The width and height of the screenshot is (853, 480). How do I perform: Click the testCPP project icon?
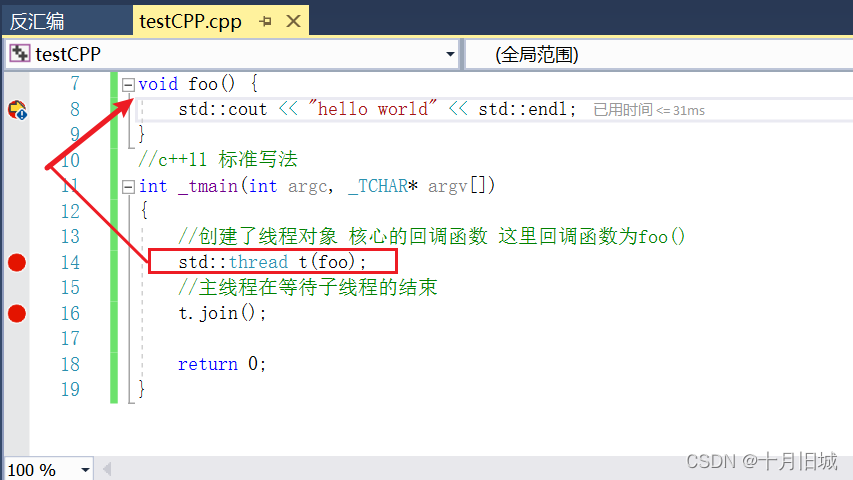(x=20, y=53)
